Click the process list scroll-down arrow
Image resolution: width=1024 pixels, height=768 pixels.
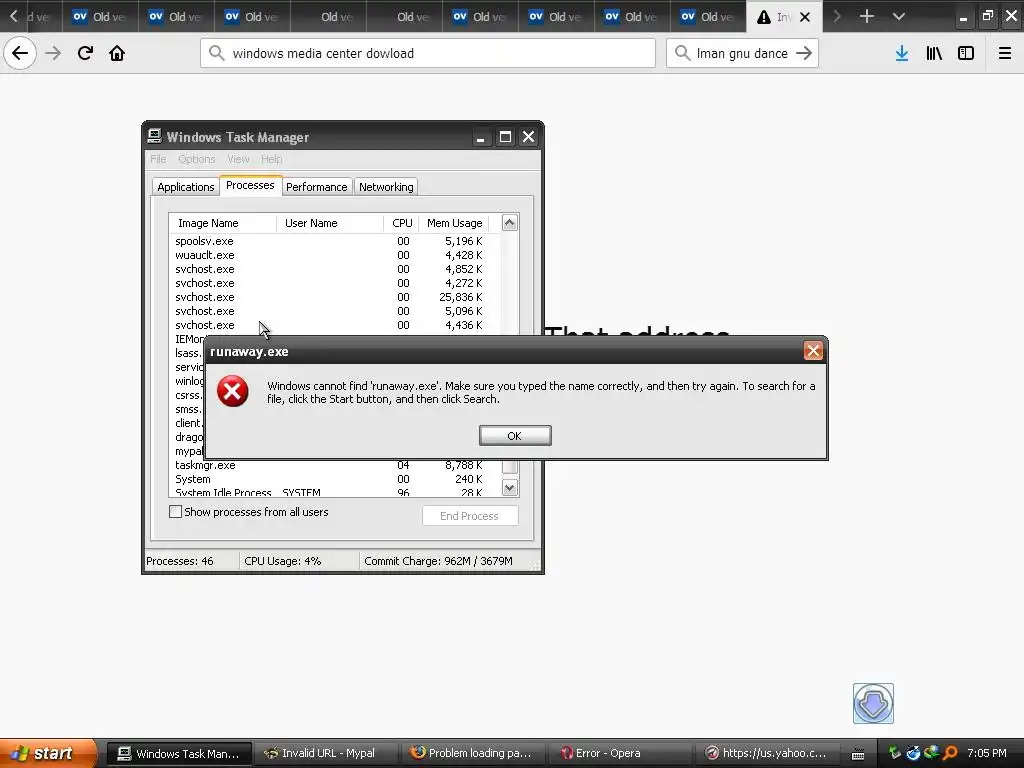509,487
